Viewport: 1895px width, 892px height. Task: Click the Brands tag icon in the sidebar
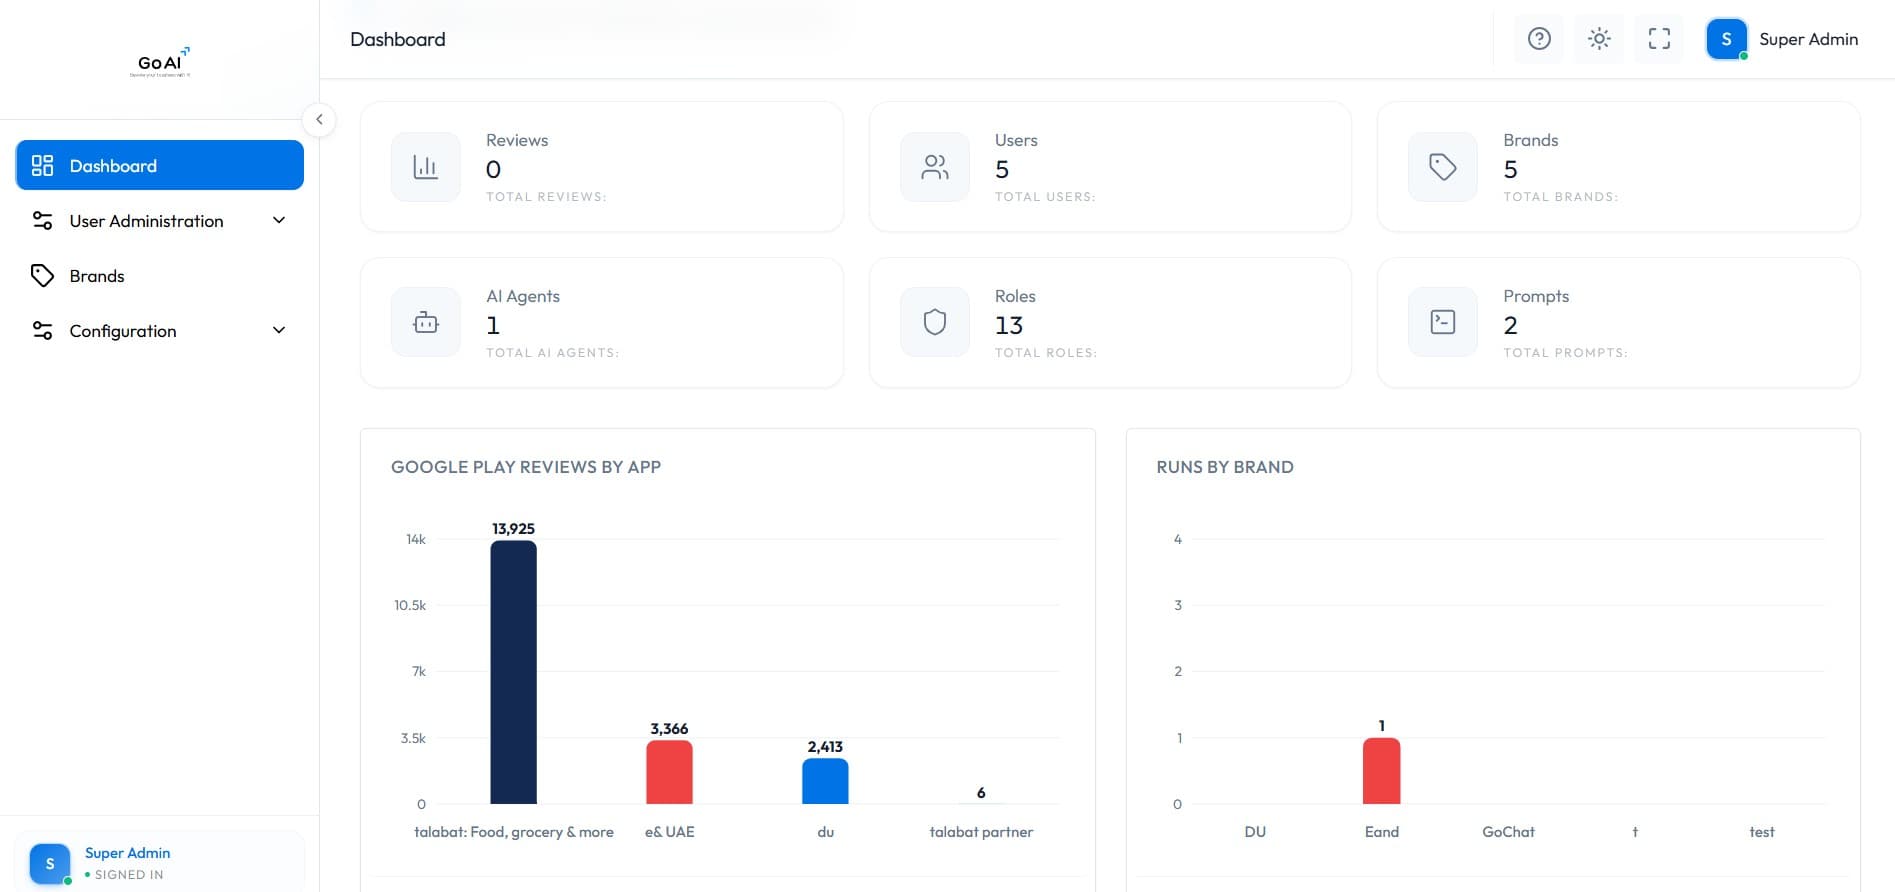42,276
